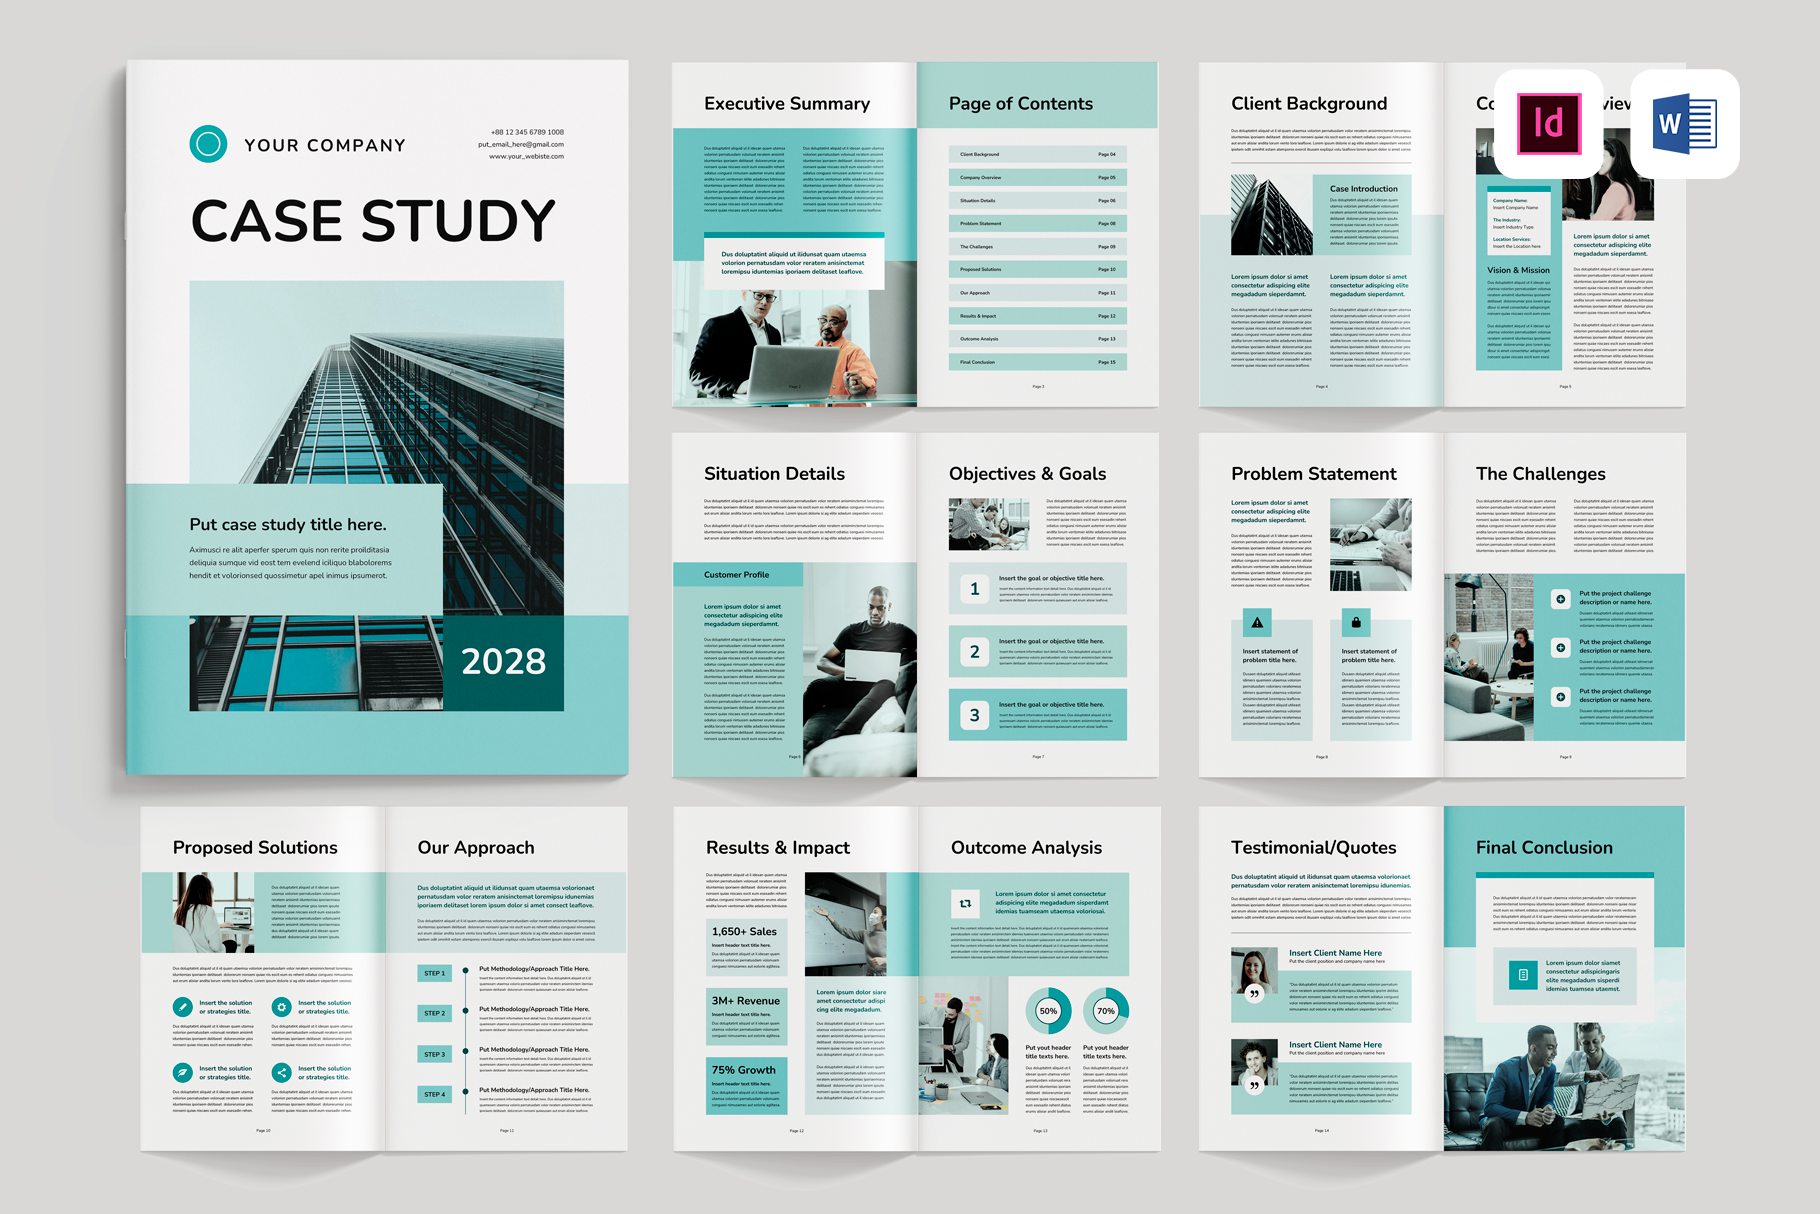Click the gear icon in Proposed Solutions
Viewport: 1820px width, 1214px height.
[x=281, y=1007]
